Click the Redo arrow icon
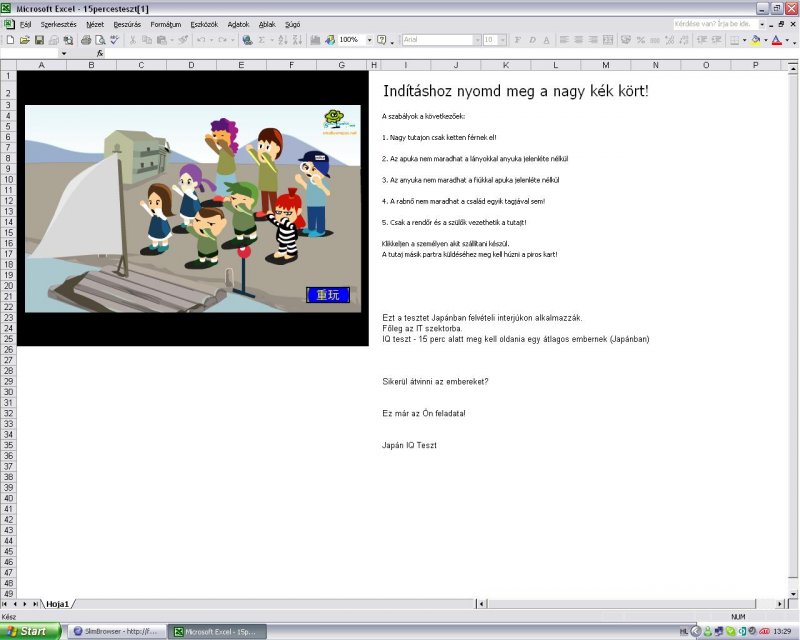Viewport: 800px width, 640px height. 222,40
